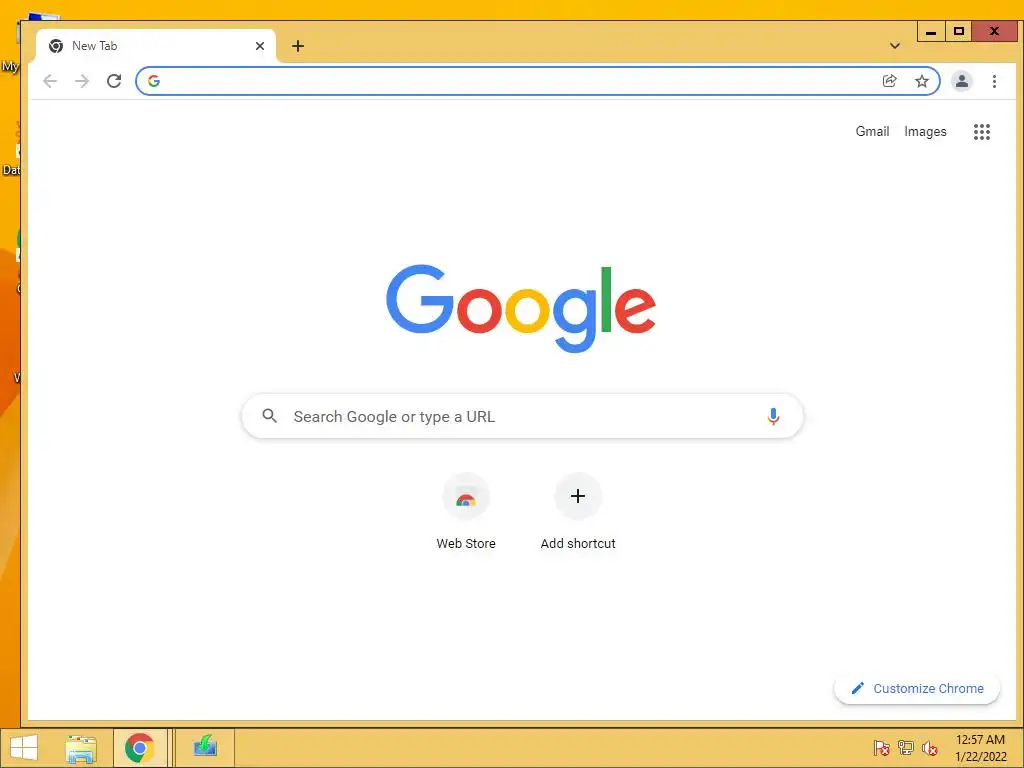Click the Google logo
The height and width of the screenshot is (768, 1024).
(x=520, y=307)
